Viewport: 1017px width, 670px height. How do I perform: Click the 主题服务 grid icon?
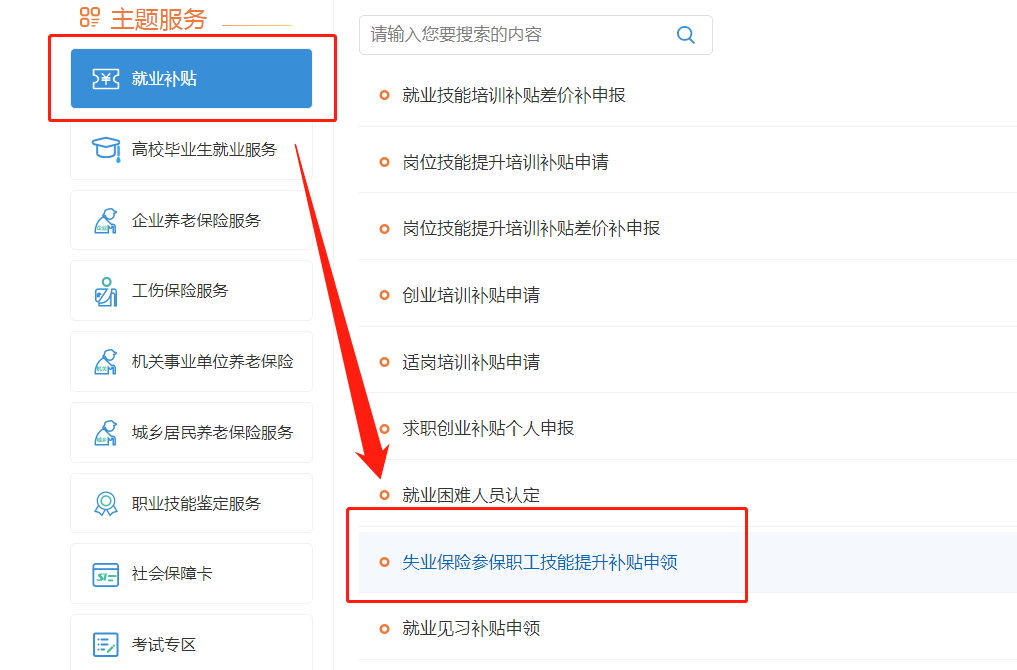[90, 18]
